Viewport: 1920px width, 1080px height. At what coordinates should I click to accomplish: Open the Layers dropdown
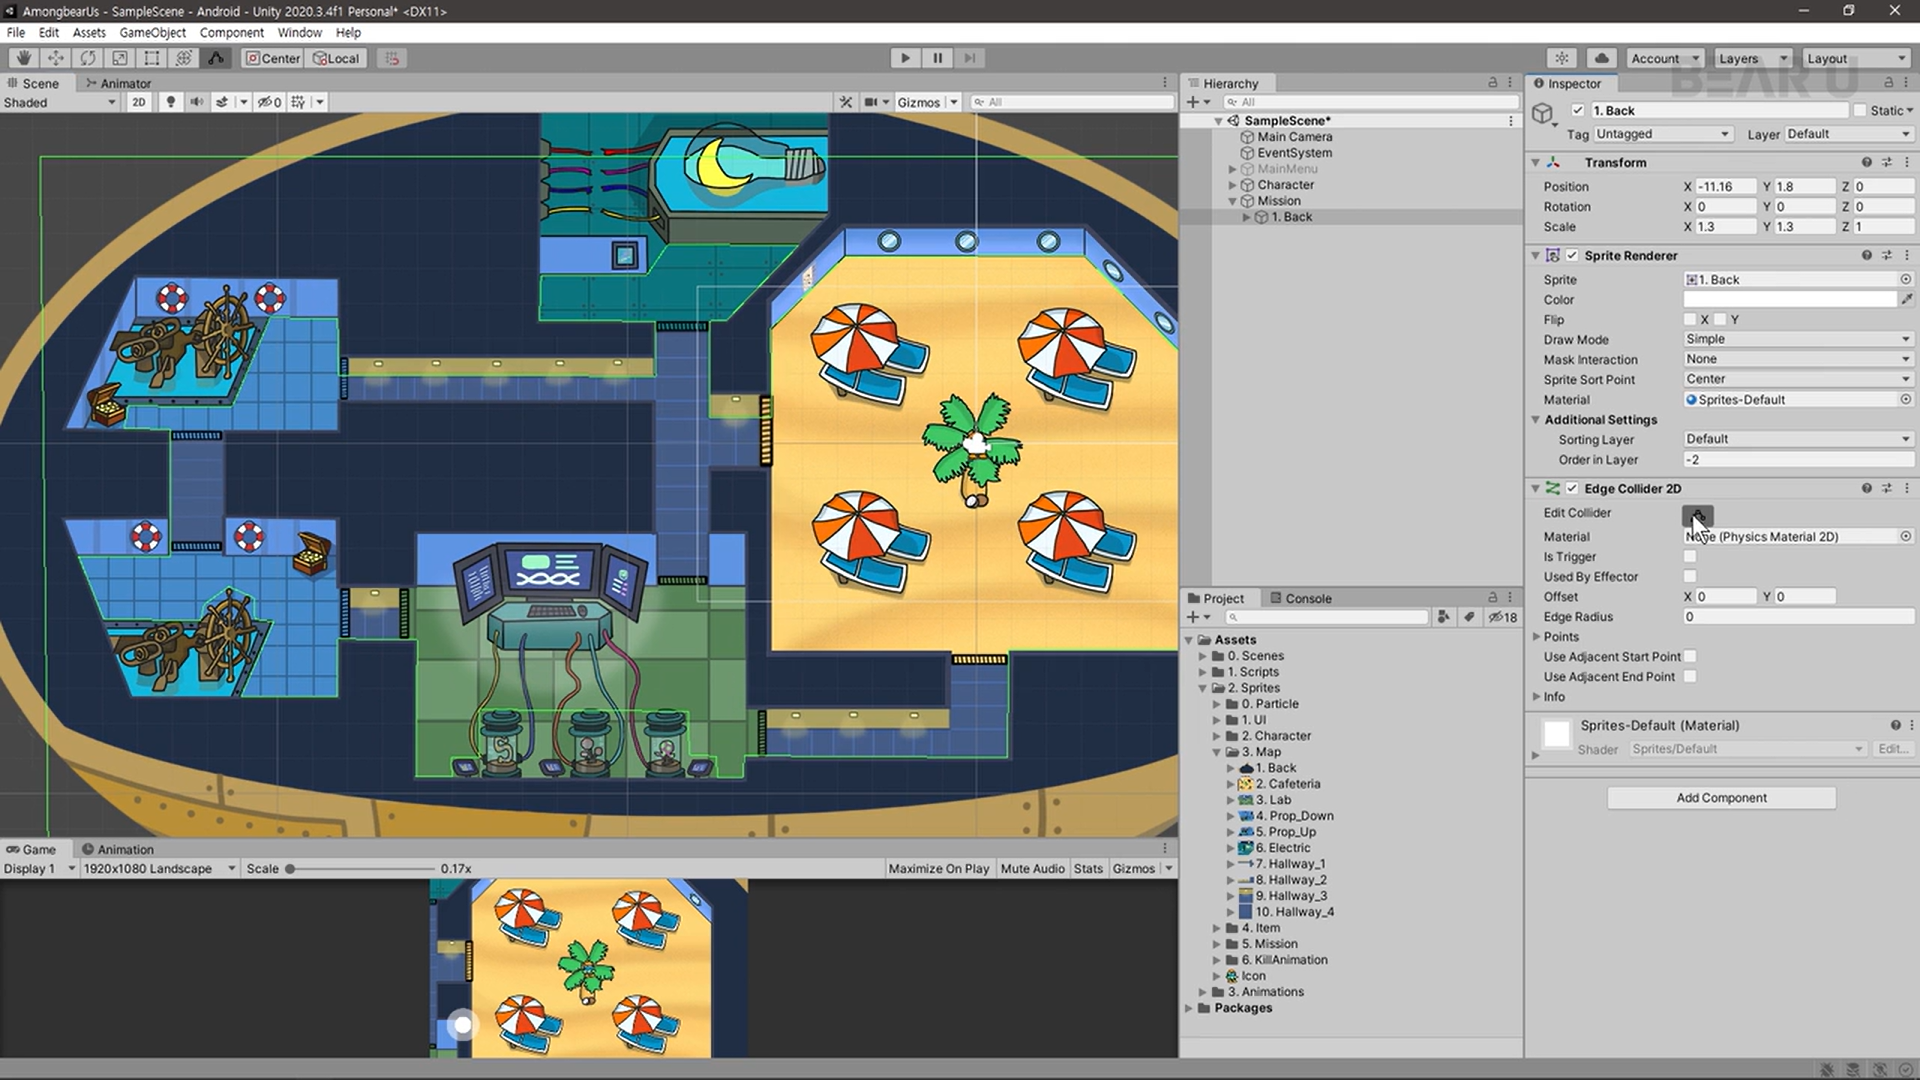pyautogui.click(x=1752, y=58)
